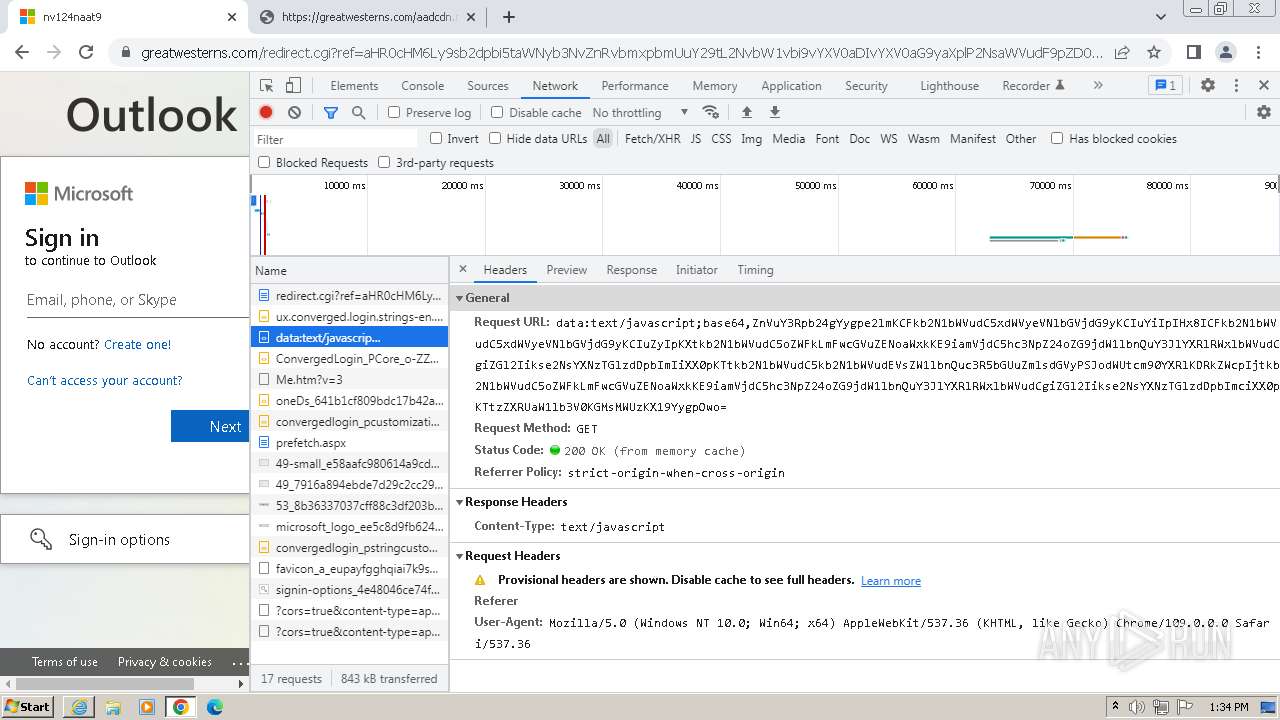The width and height of the screenshot is (1280, 720).
Task: Close the request details pane
Action: pyautogui.click(x=463, y=270)
